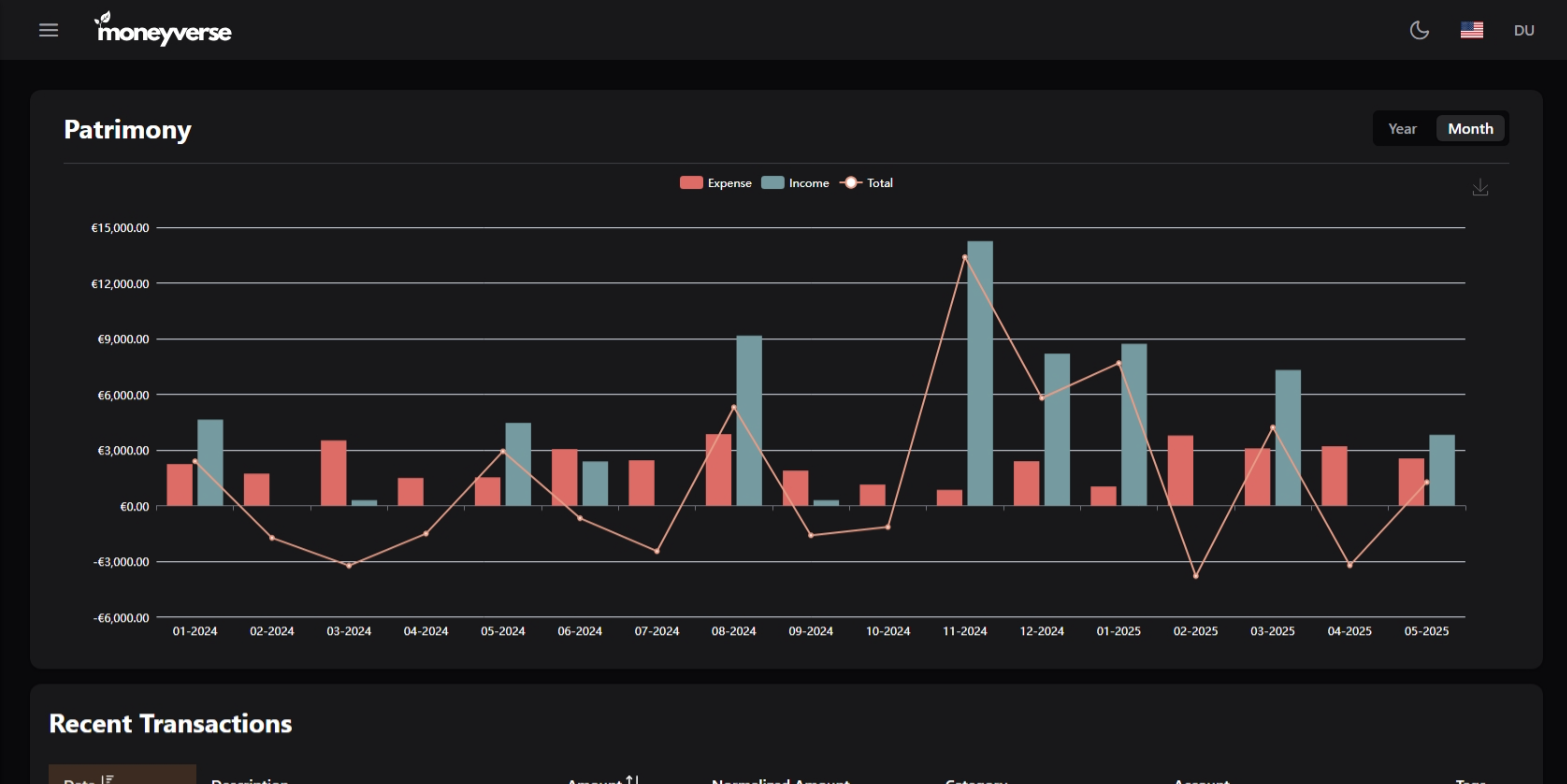This screenshot has width=1567, height=784.
Task: Select the Month view
Action: point(1470,128)
